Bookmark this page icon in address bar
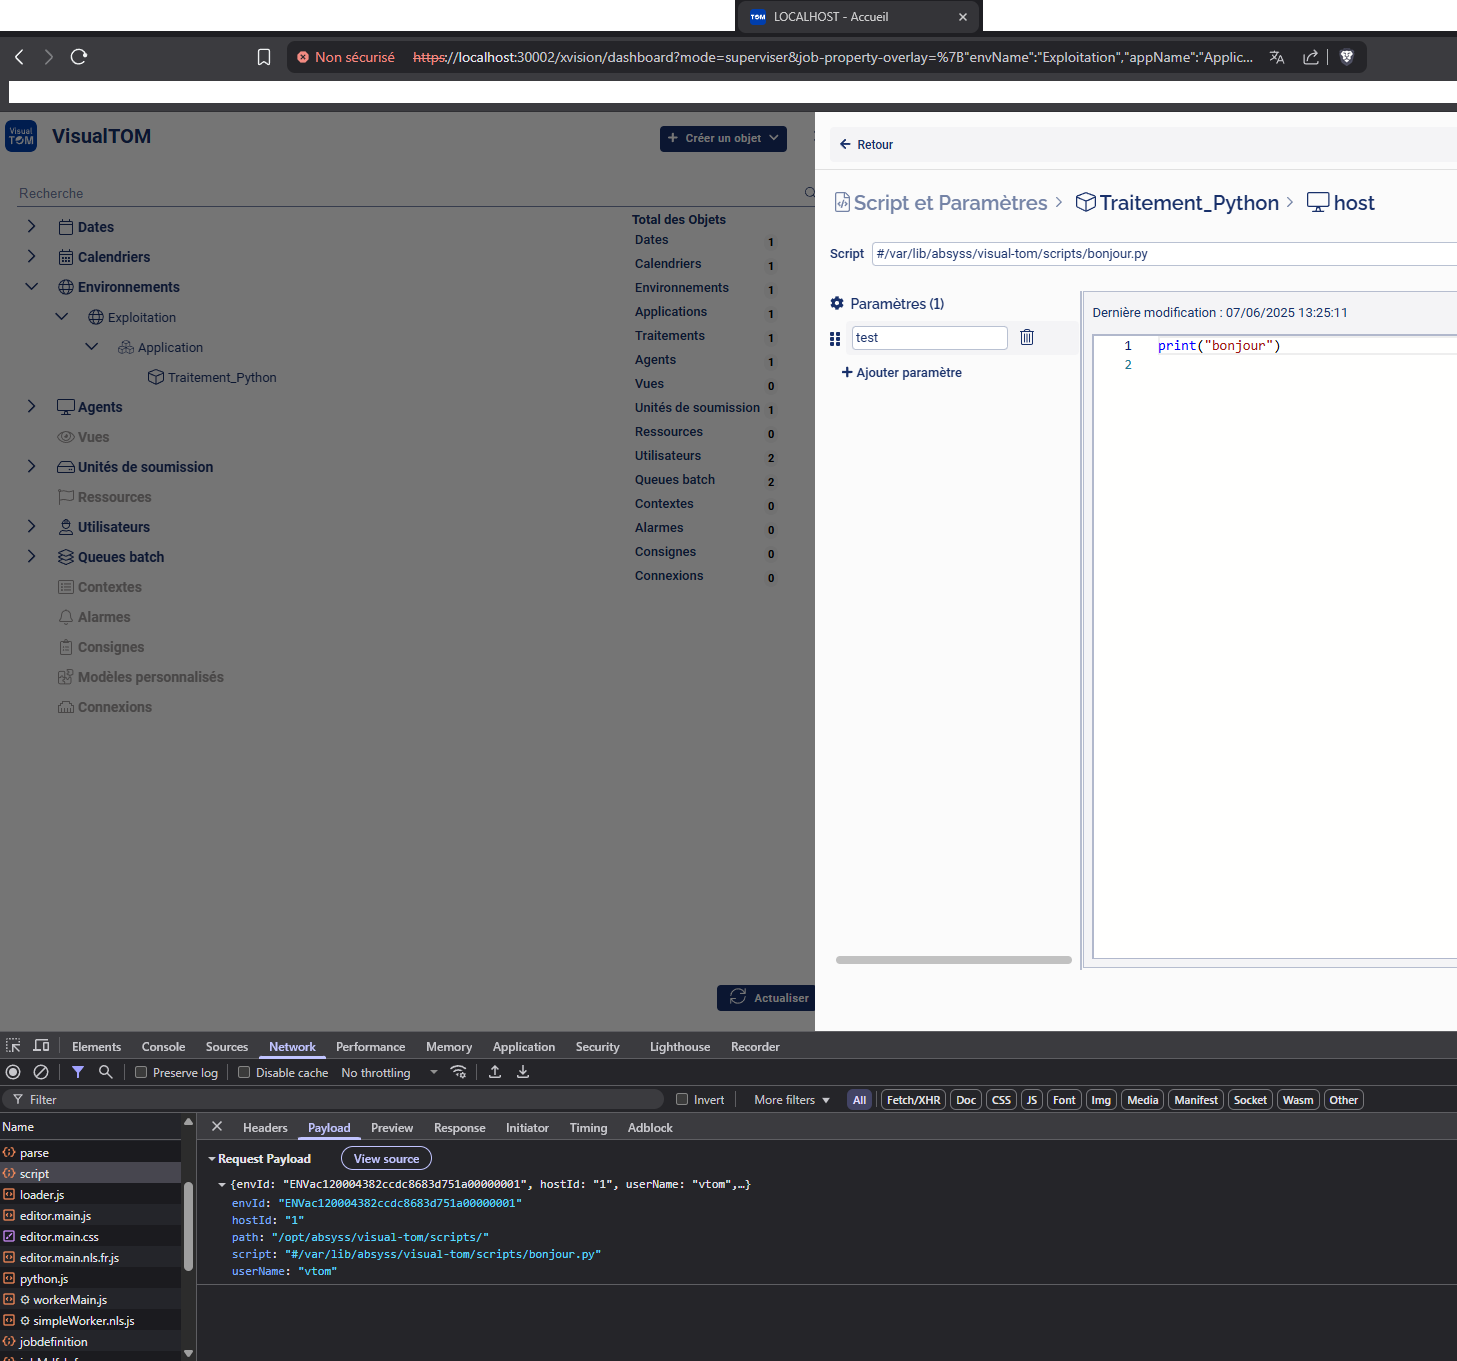1457x1361 pixels. pyautogui.click(x=264, y=57)
